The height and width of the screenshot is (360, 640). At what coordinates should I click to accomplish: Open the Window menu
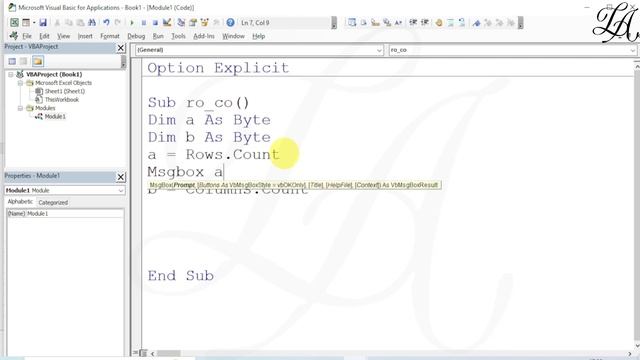(233, 36)
